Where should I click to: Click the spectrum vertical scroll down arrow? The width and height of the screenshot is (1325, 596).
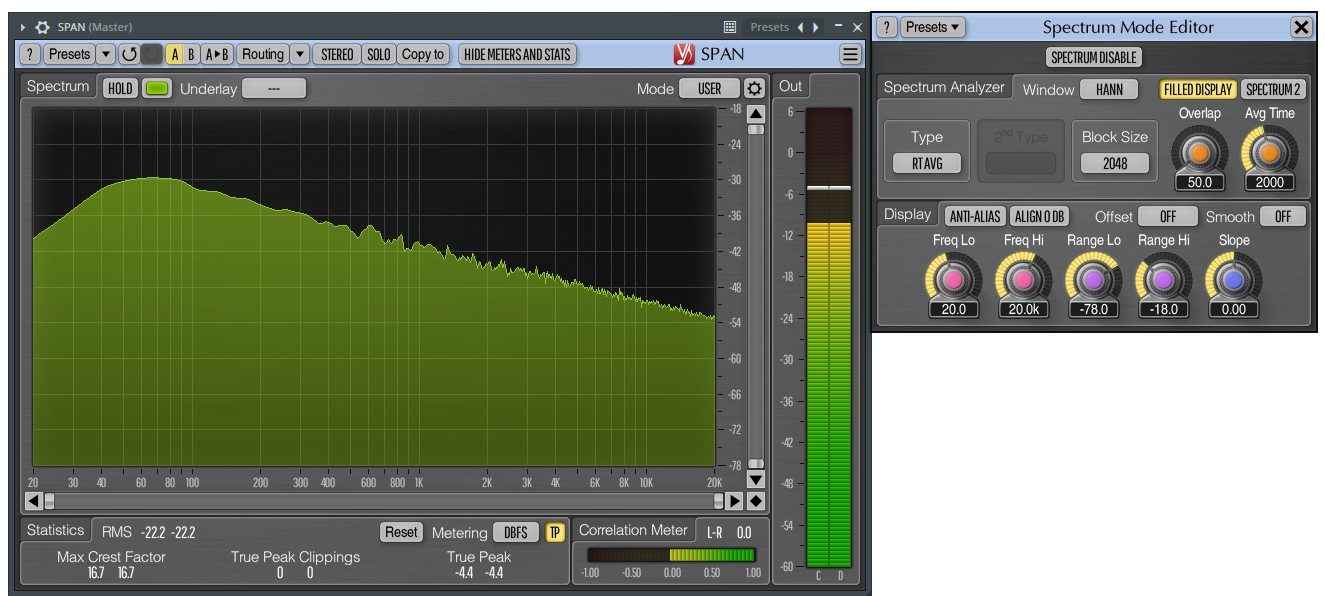pos(756,479)
